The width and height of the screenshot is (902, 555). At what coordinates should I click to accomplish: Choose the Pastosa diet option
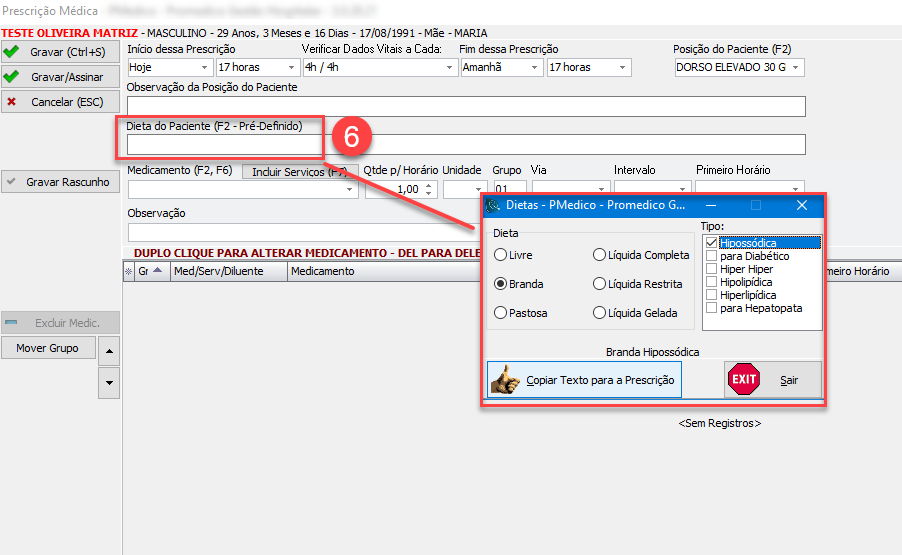pos(501,313)
